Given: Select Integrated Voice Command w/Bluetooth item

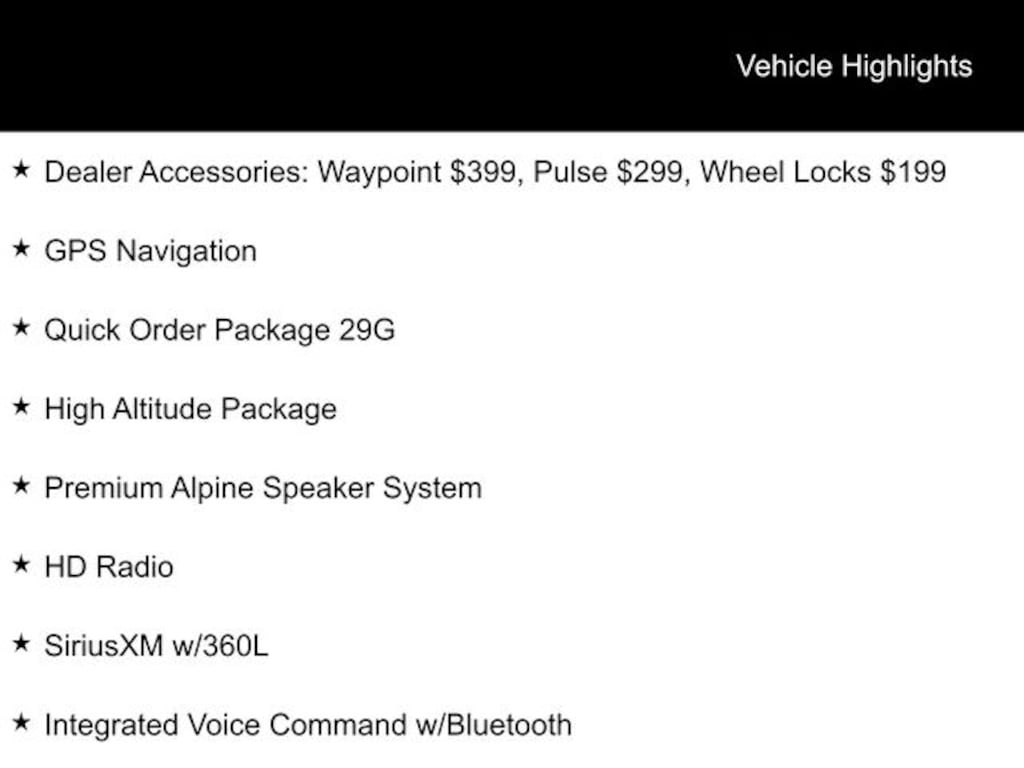Looking at the screenshot, I should coord(308,725).
